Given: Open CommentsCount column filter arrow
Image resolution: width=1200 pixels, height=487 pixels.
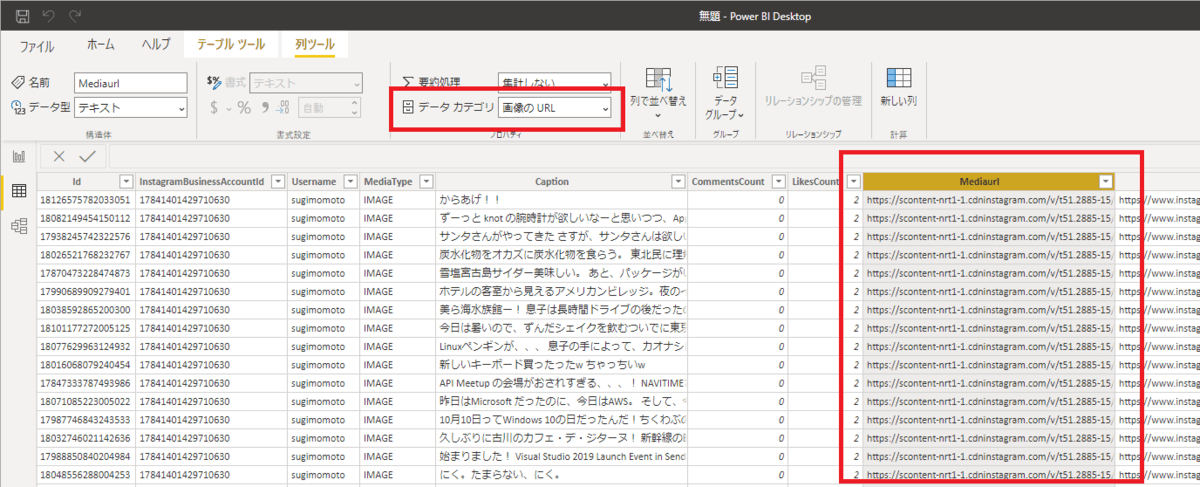Looking at the screenshot, I should click(x=776, y=181).
